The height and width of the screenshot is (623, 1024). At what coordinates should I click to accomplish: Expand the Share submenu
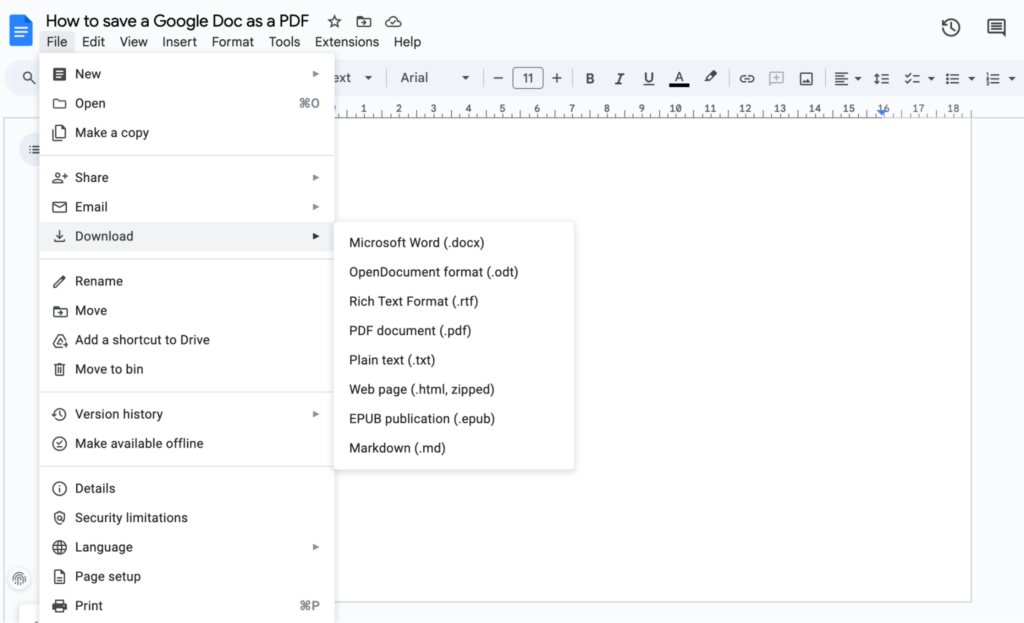187,178
